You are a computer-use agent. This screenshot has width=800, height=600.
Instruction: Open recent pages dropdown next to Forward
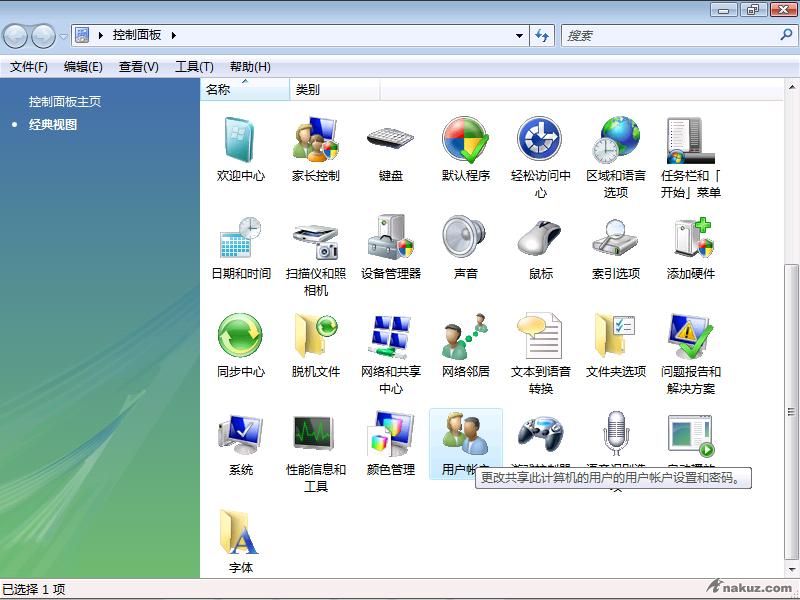(x=63, y=37)
